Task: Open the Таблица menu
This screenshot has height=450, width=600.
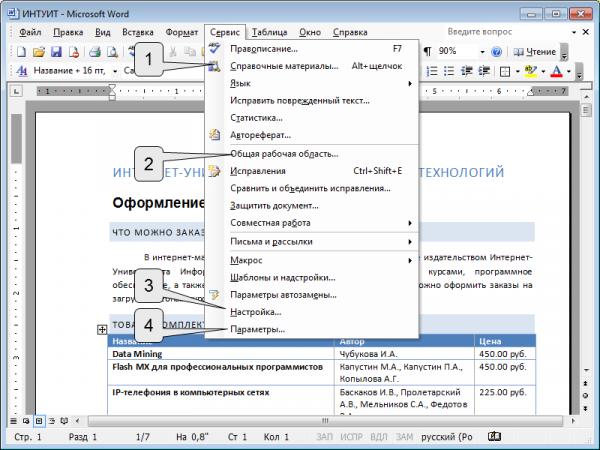Action: 269,33
